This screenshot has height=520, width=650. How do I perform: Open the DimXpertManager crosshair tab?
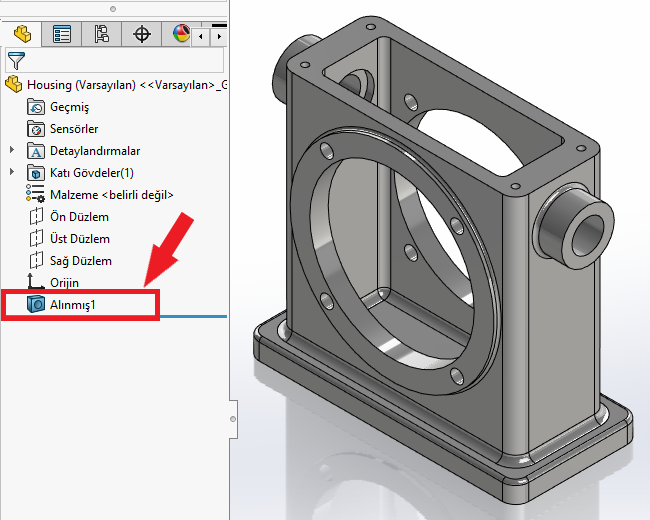tap(142, 34)
